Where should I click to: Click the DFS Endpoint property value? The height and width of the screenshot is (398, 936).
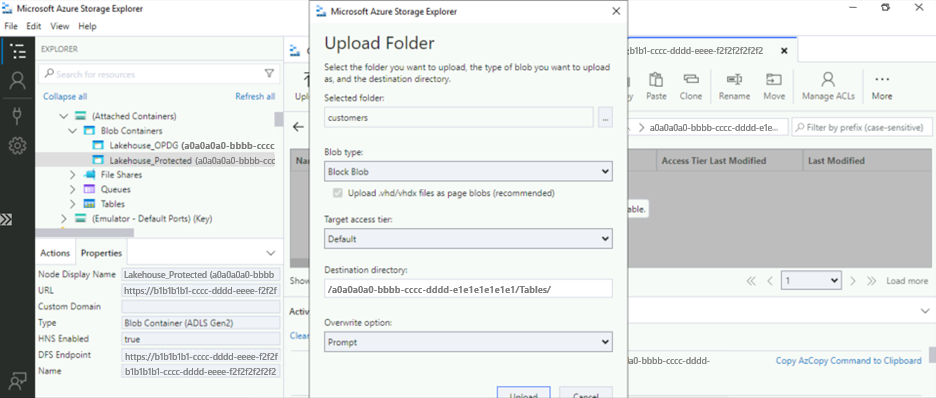click(x=201, y=356)
